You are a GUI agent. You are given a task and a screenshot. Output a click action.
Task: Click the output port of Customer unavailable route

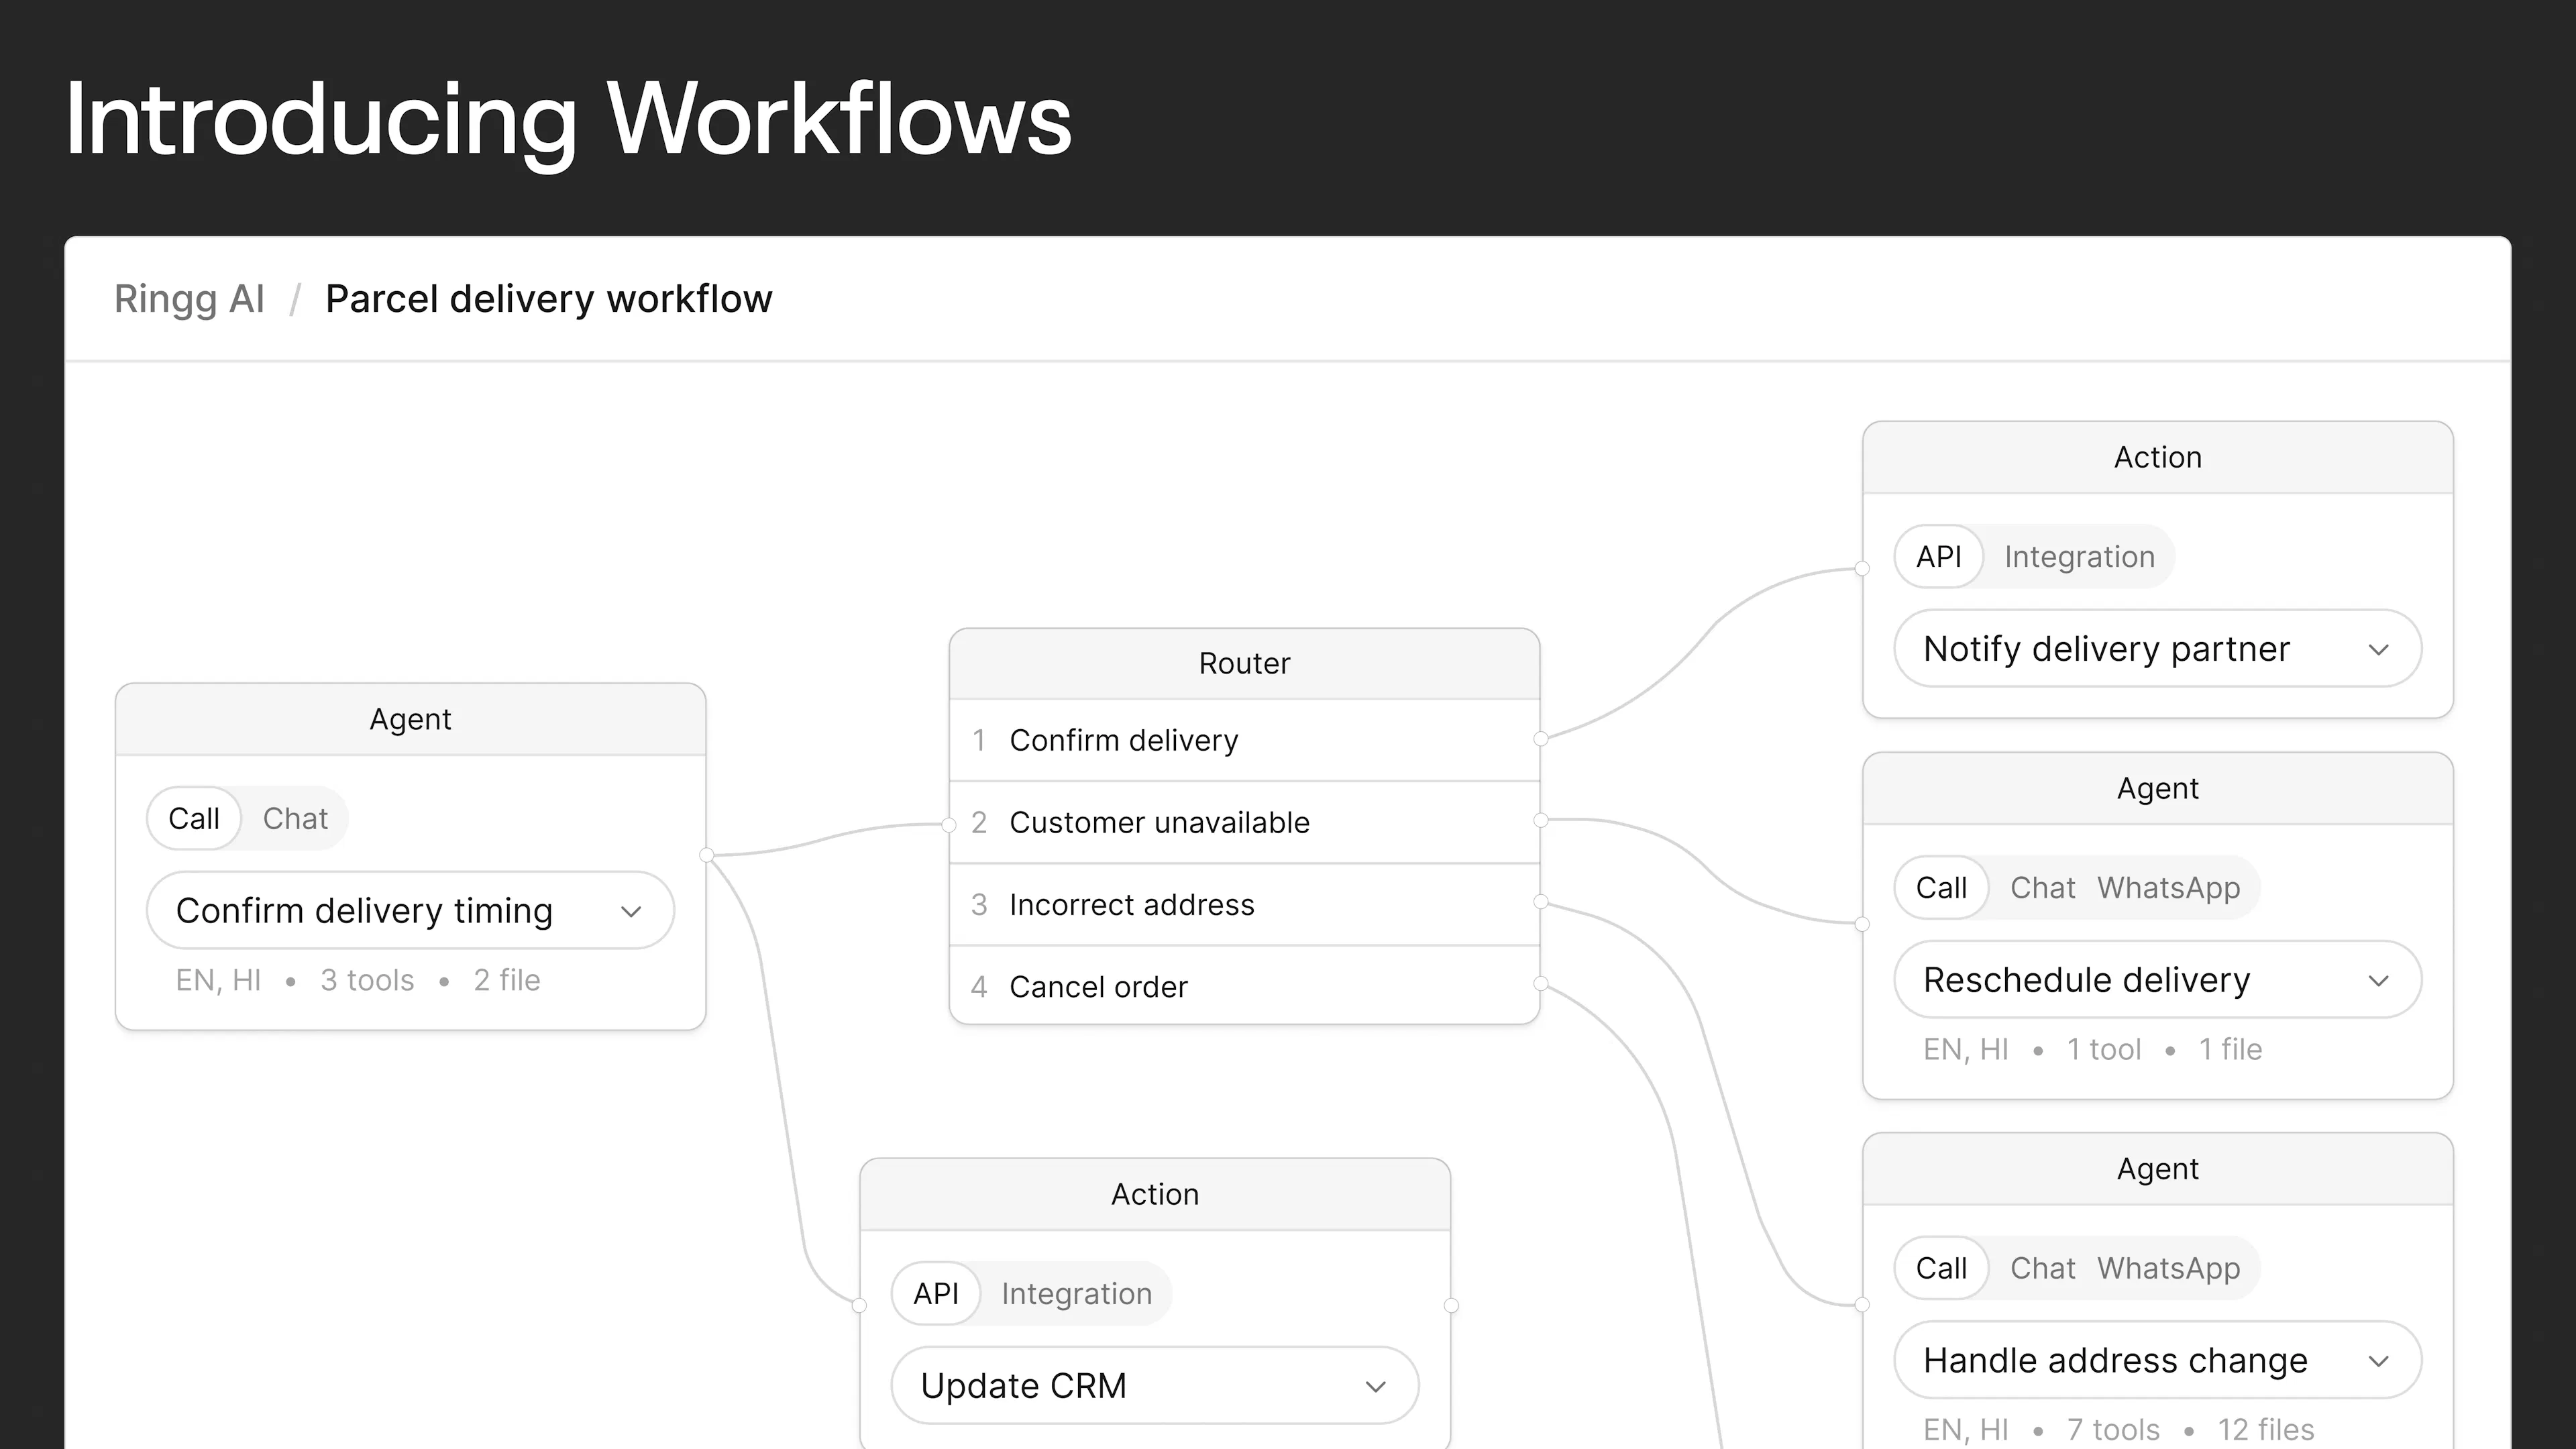(1541, 821)
